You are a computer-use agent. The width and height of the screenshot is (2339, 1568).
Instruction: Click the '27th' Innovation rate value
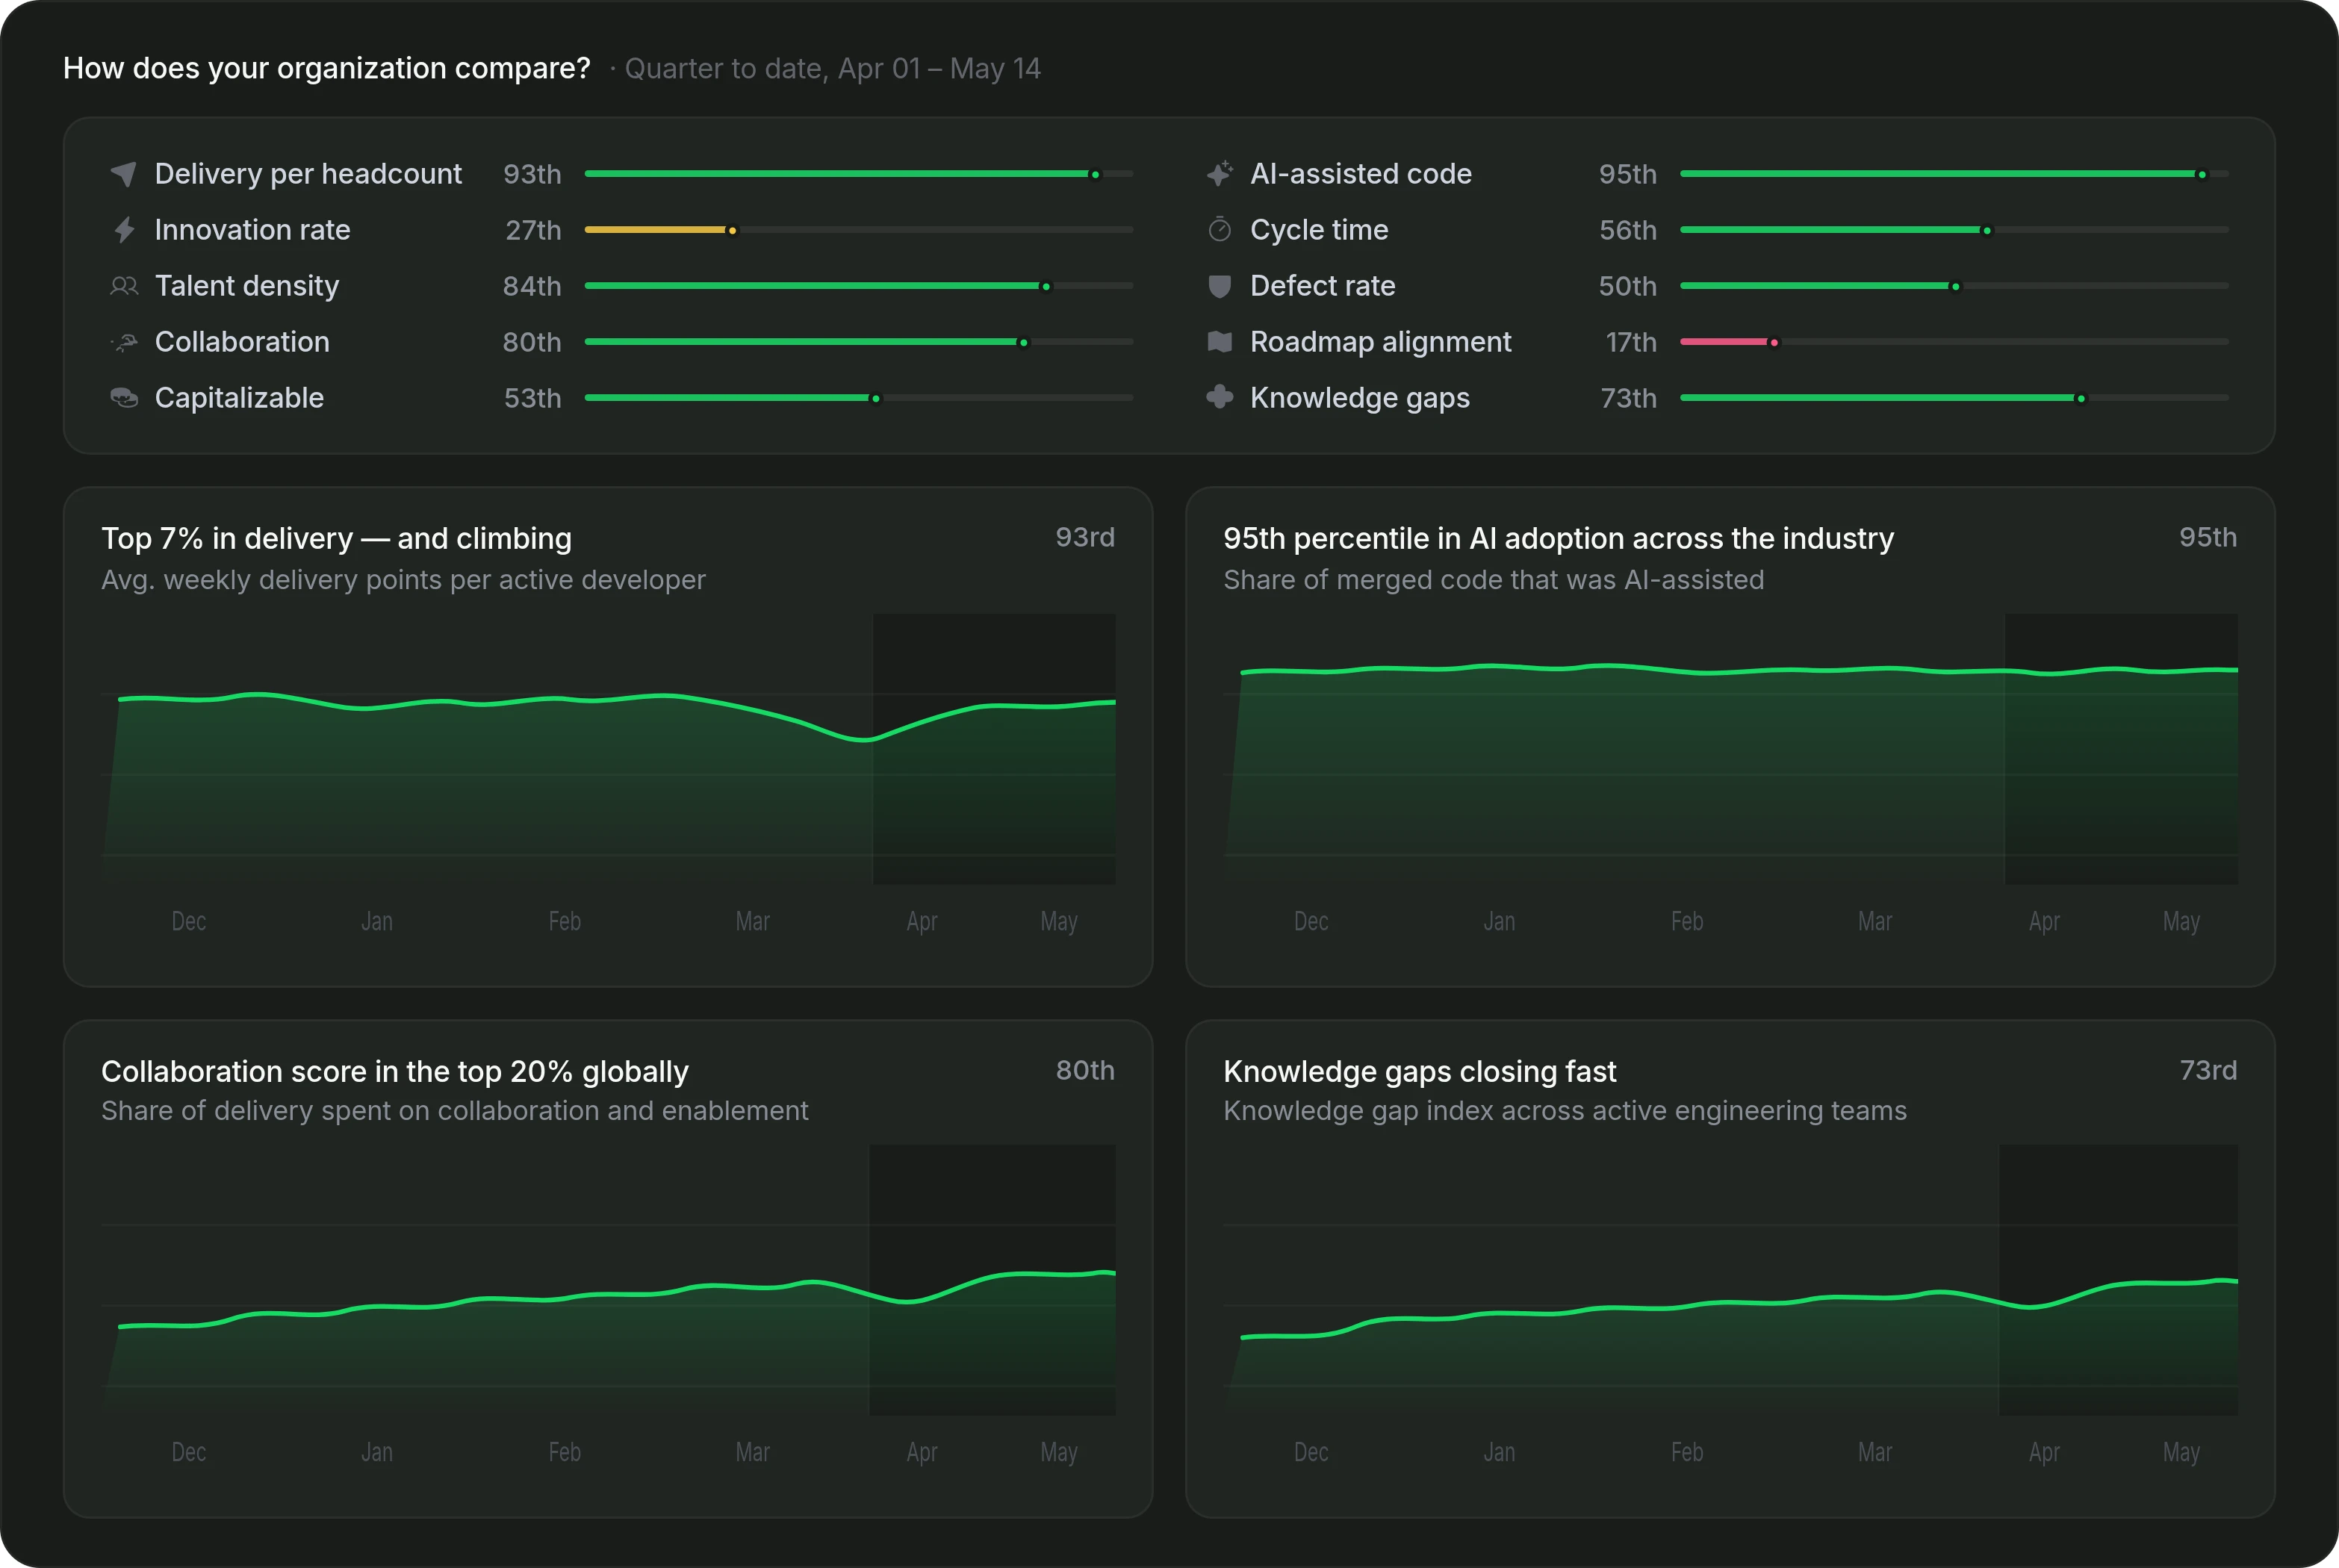(533, 230)
